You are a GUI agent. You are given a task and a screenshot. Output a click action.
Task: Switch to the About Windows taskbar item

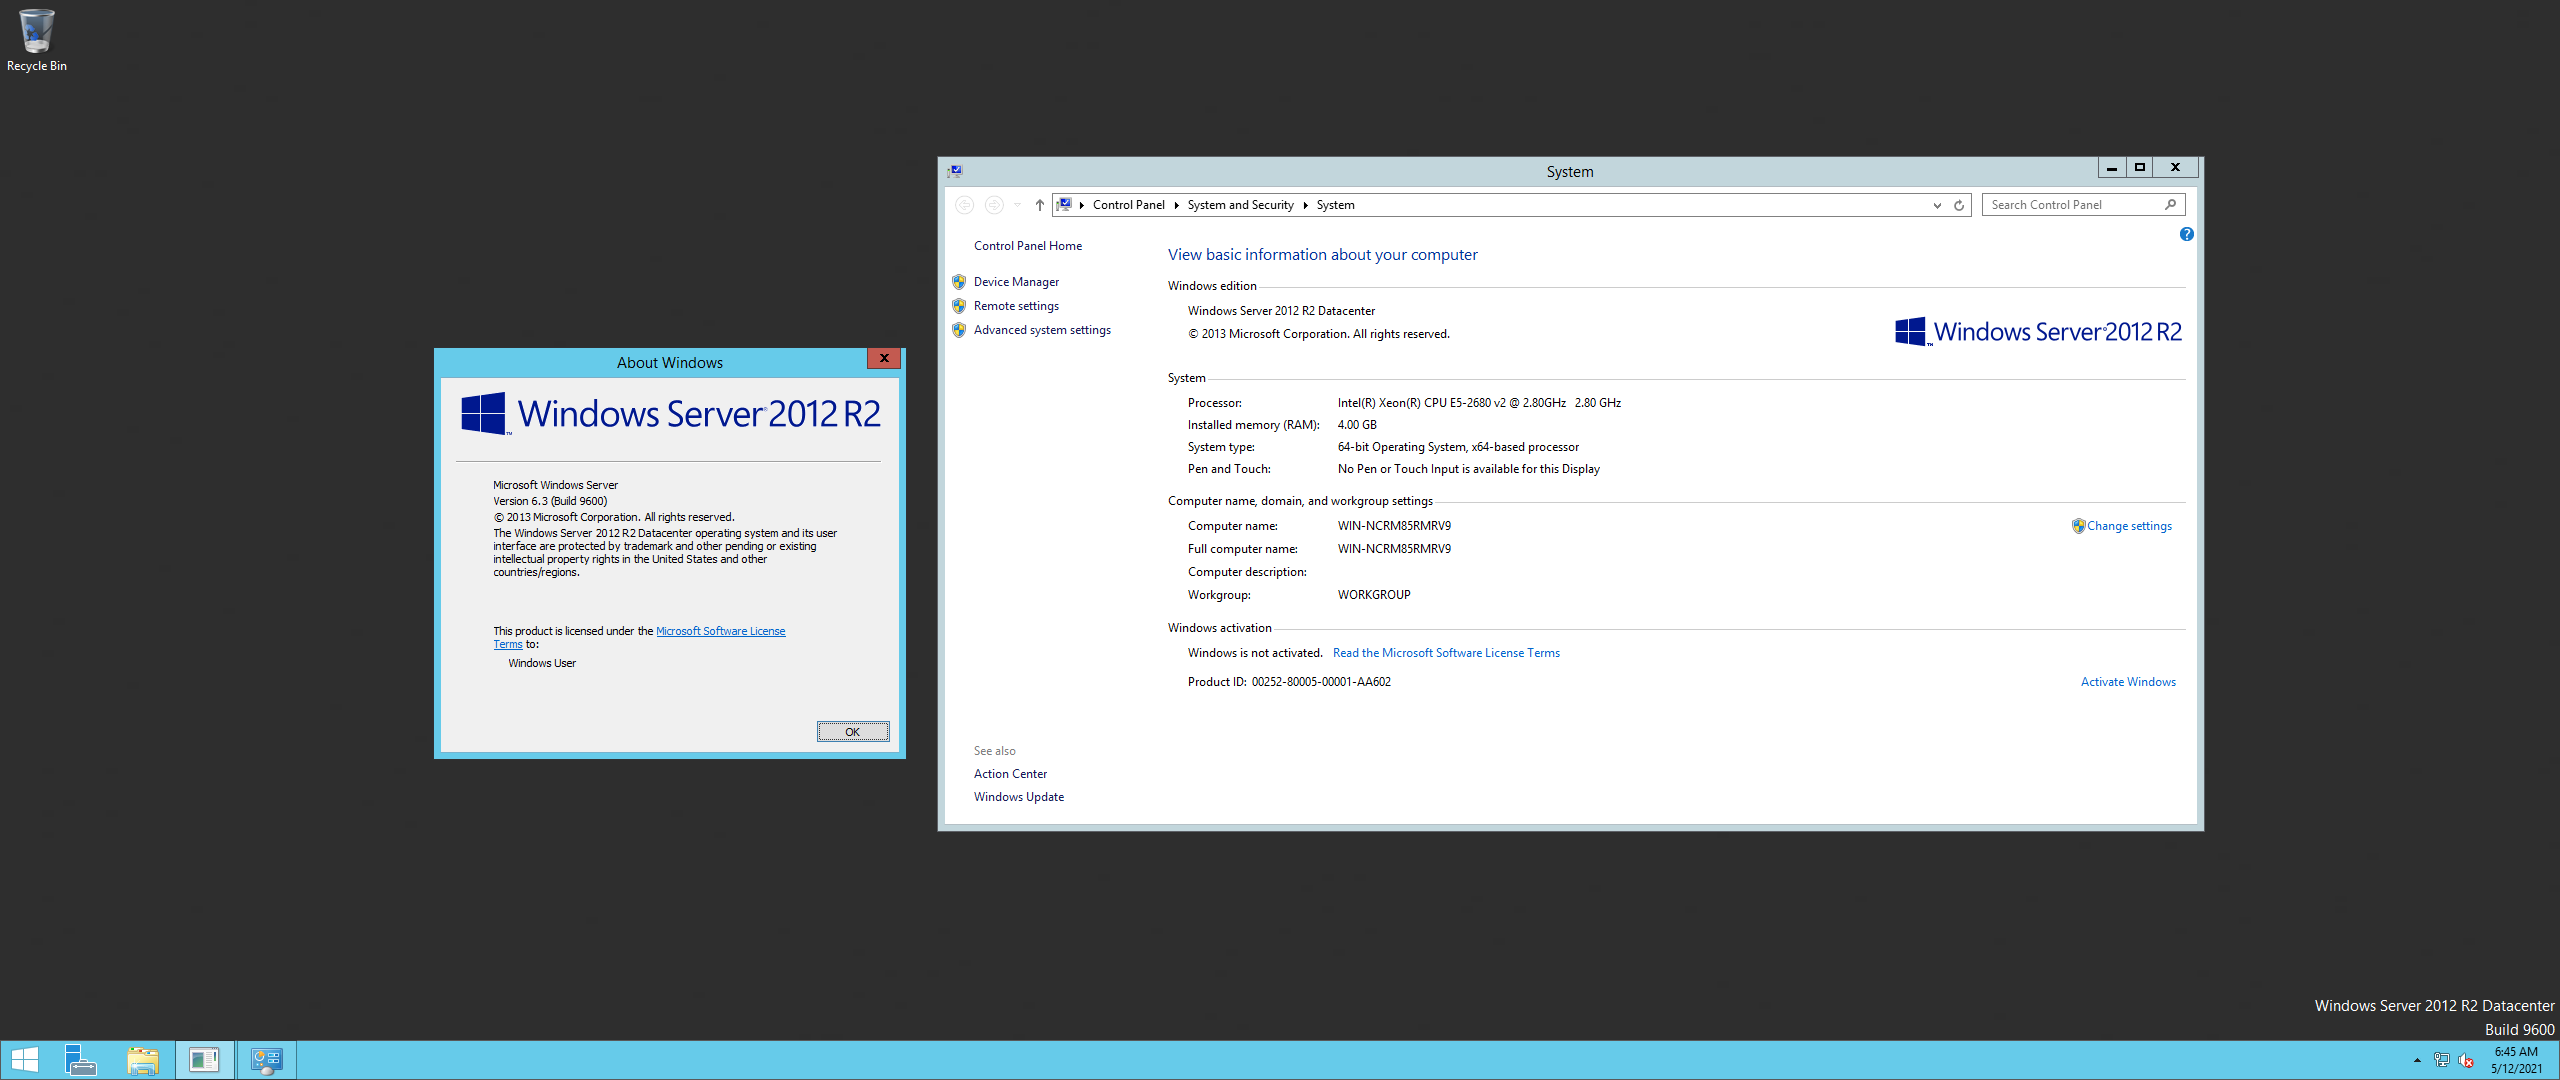click(x=205, y=1060)
